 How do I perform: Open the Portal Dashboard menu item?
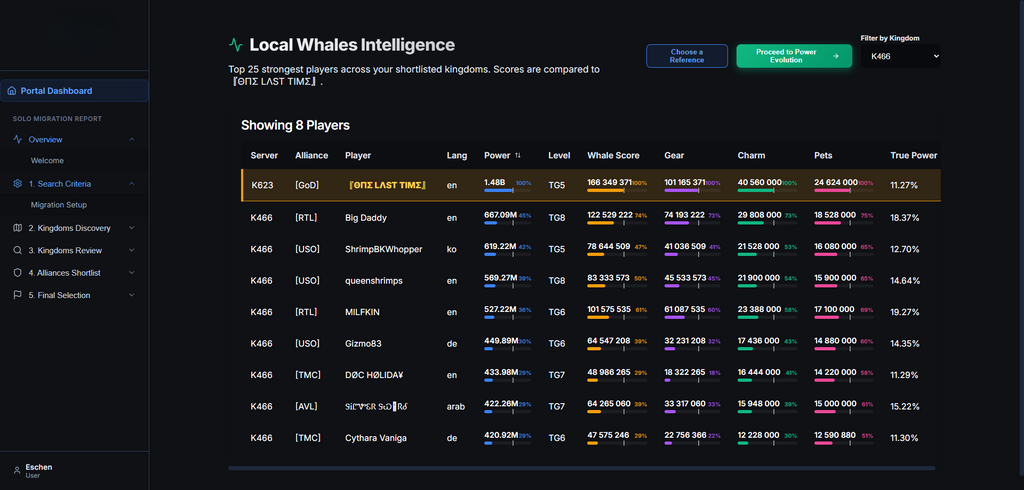pyautogui.click(x=74, y=91)
